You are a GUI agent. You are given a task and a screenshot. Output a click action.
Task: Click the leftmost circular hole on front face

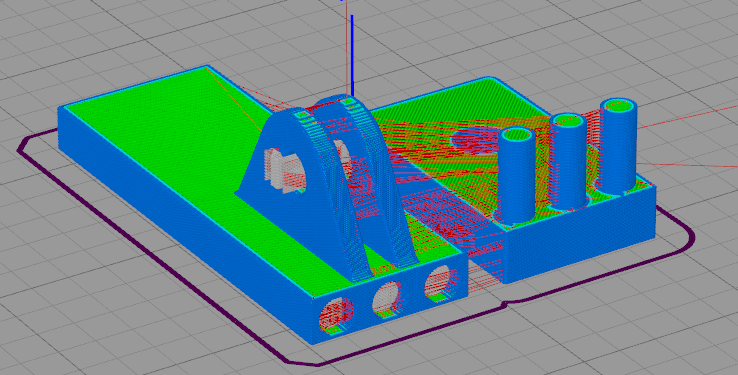pos(336,315)
